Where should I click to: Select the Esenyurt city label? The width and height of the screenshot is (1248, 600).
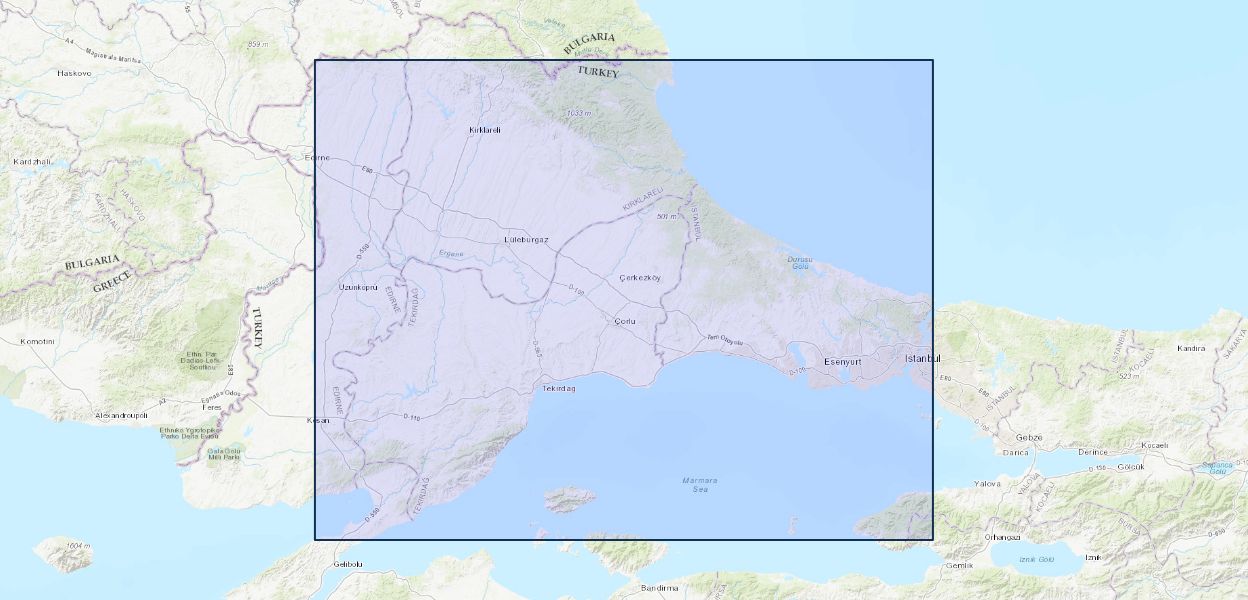(842, 361)
